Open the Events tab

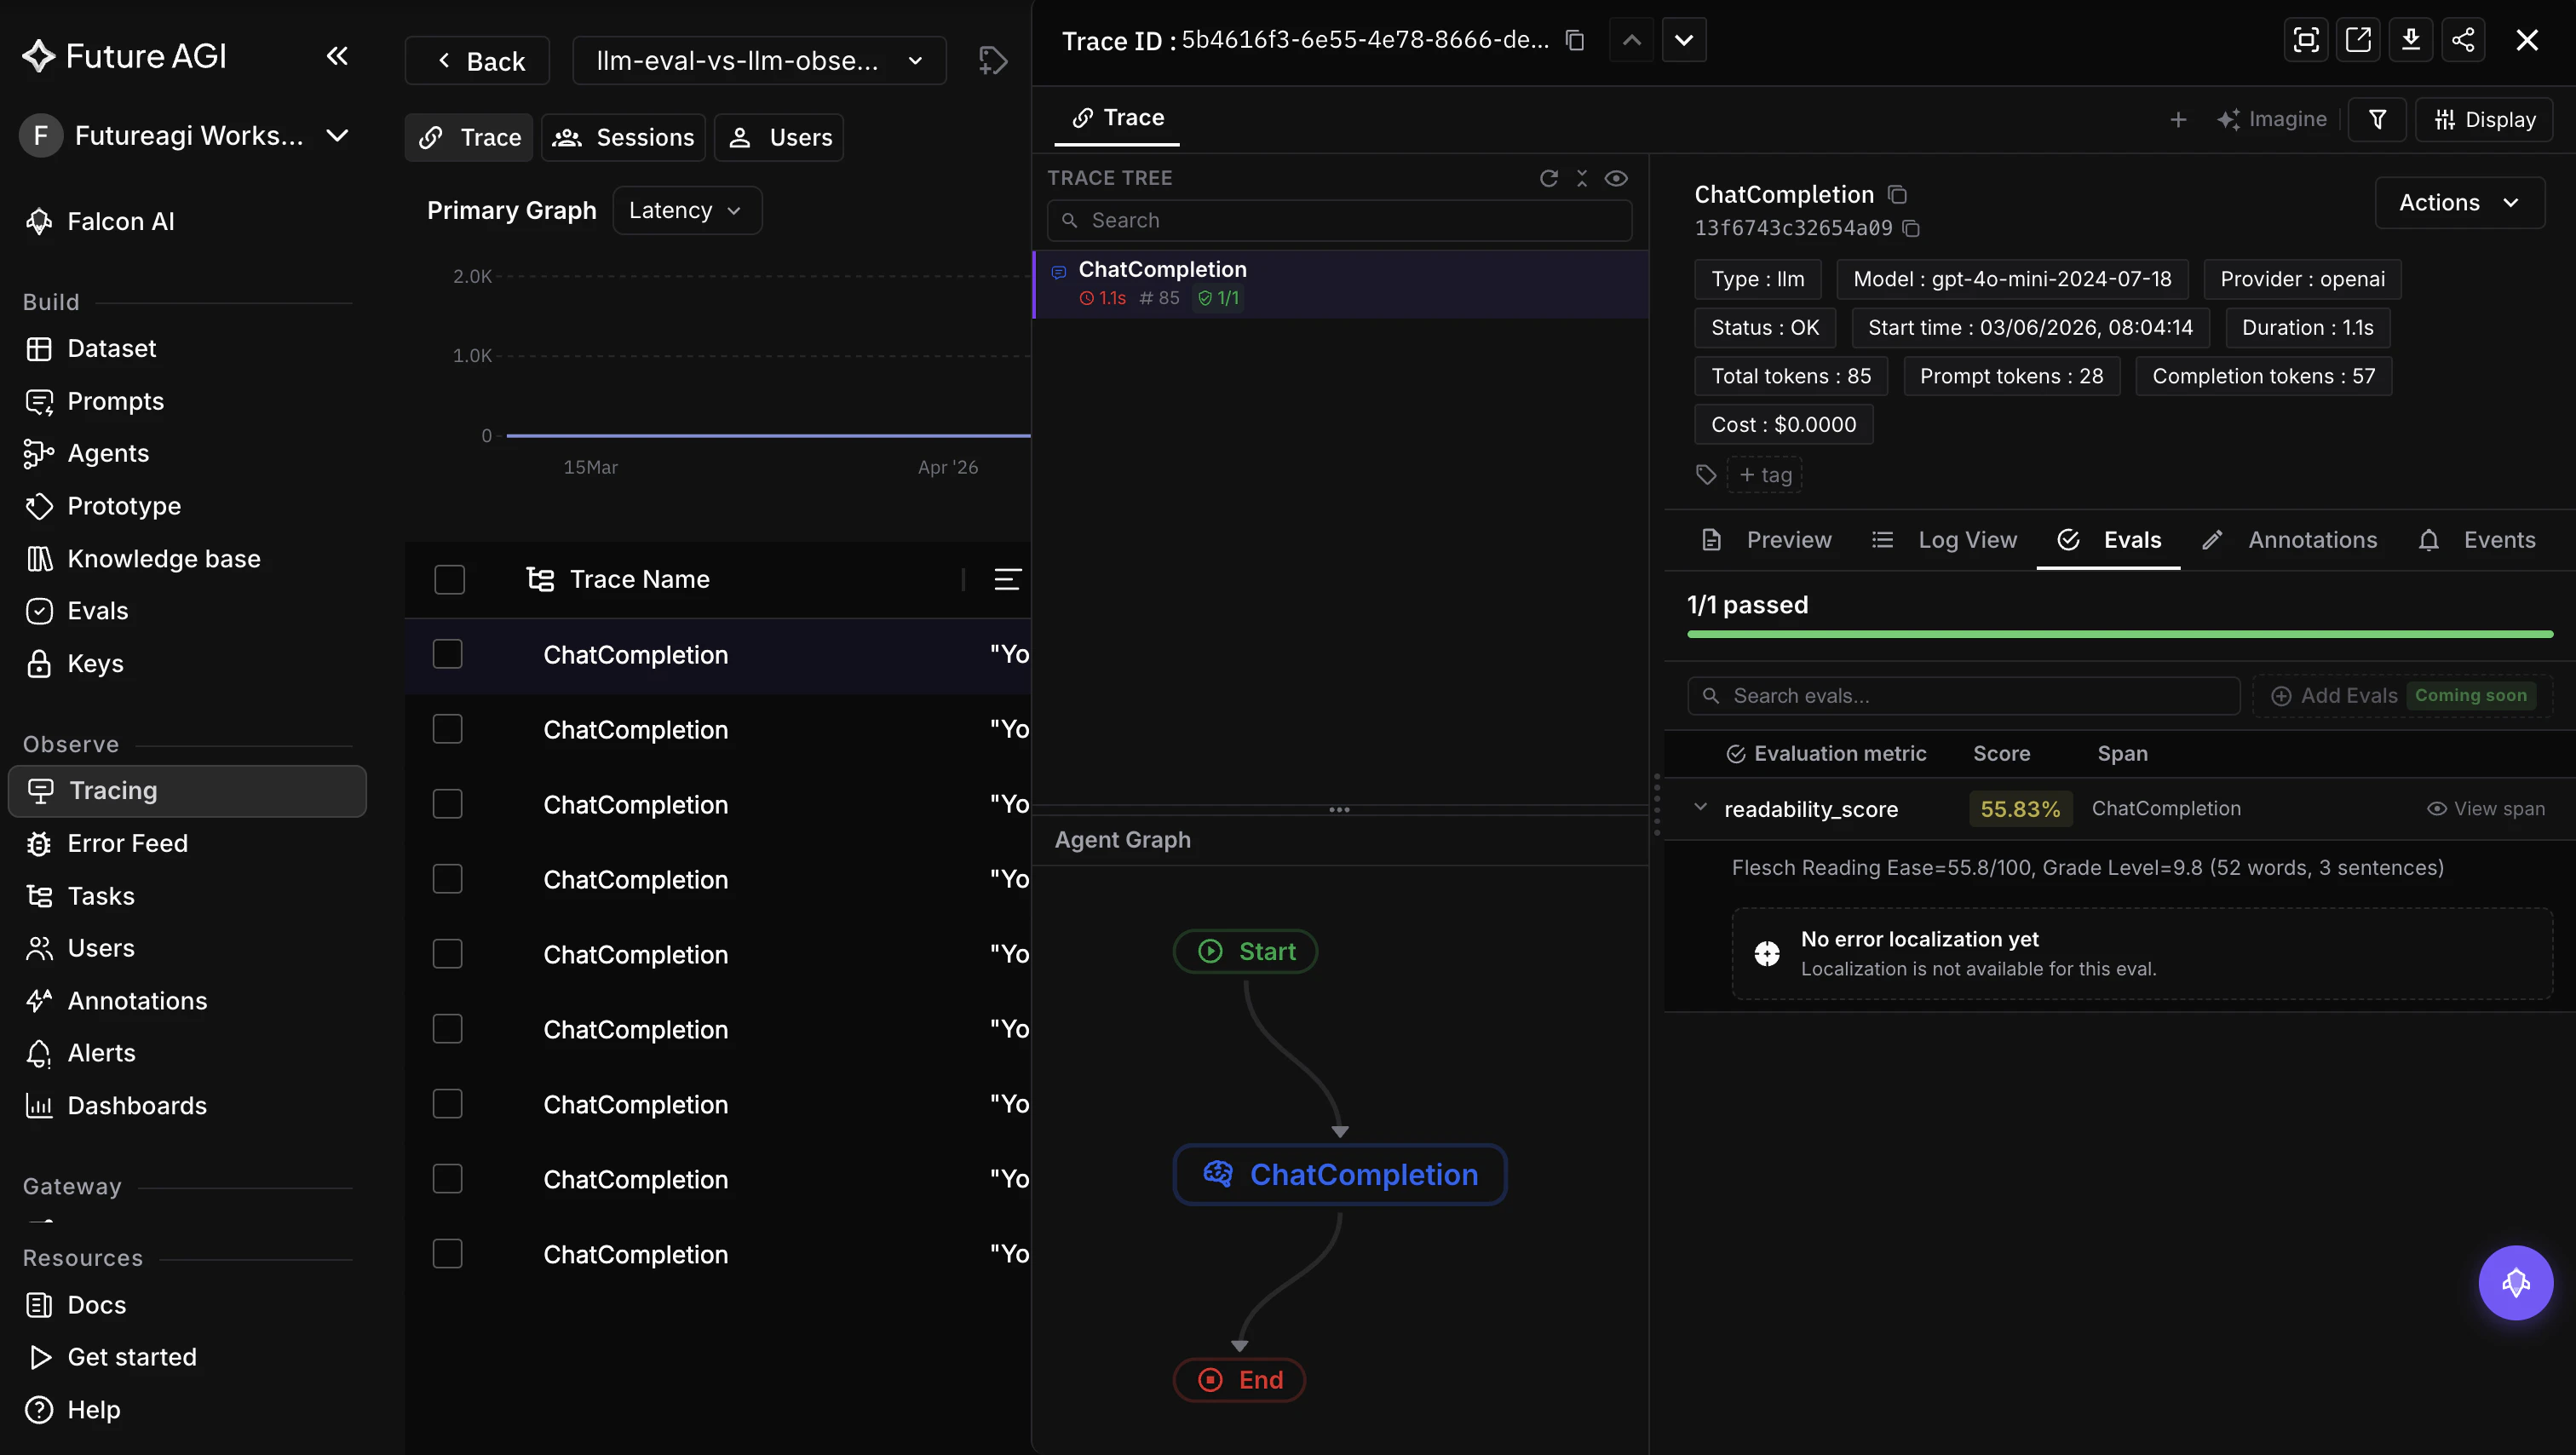[x=2476, y=540]
